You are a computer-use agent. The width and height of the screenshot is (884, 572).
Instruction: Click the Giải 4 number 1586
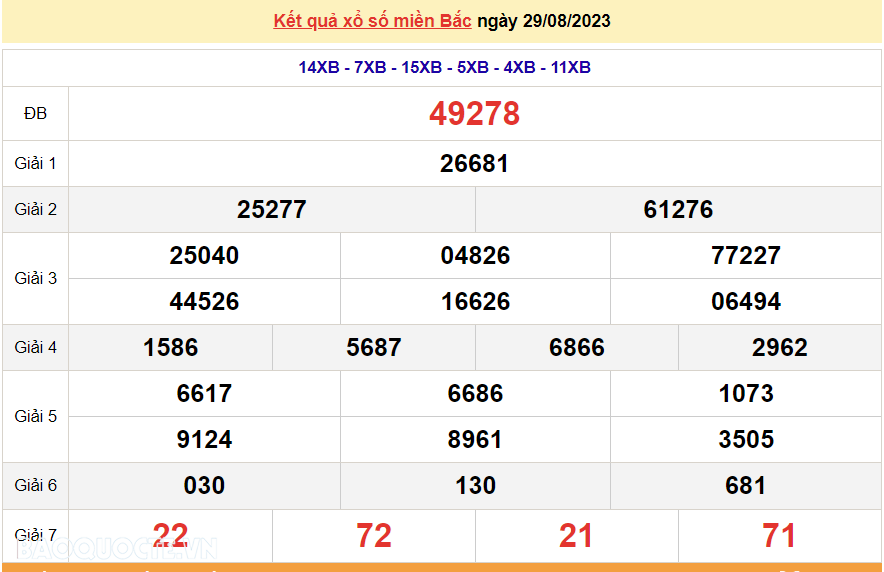click(x=170, y=347)
